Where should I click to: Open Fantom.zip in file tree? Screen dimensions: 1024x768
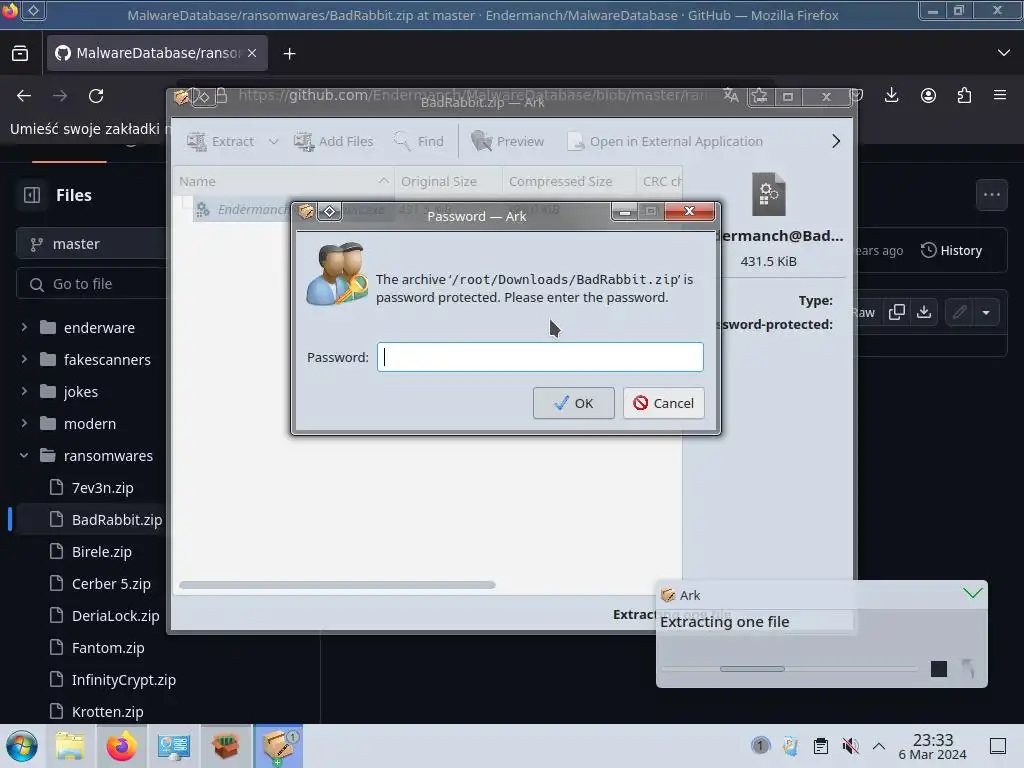[x=108, y=648]
